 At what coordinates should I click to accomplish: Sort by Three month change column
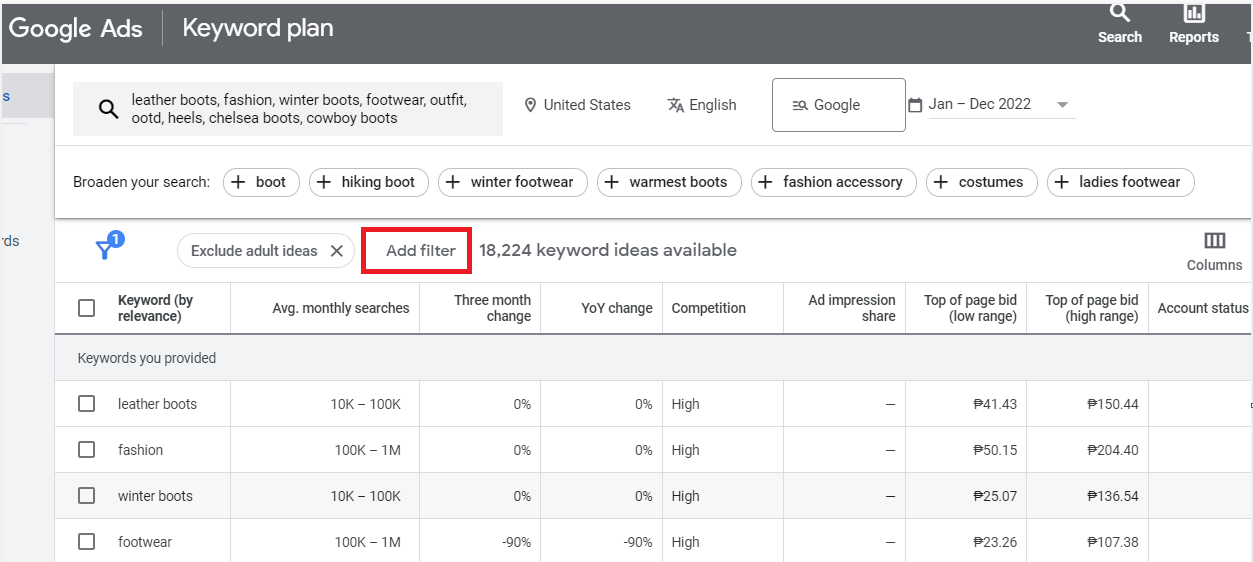[492, 308]
